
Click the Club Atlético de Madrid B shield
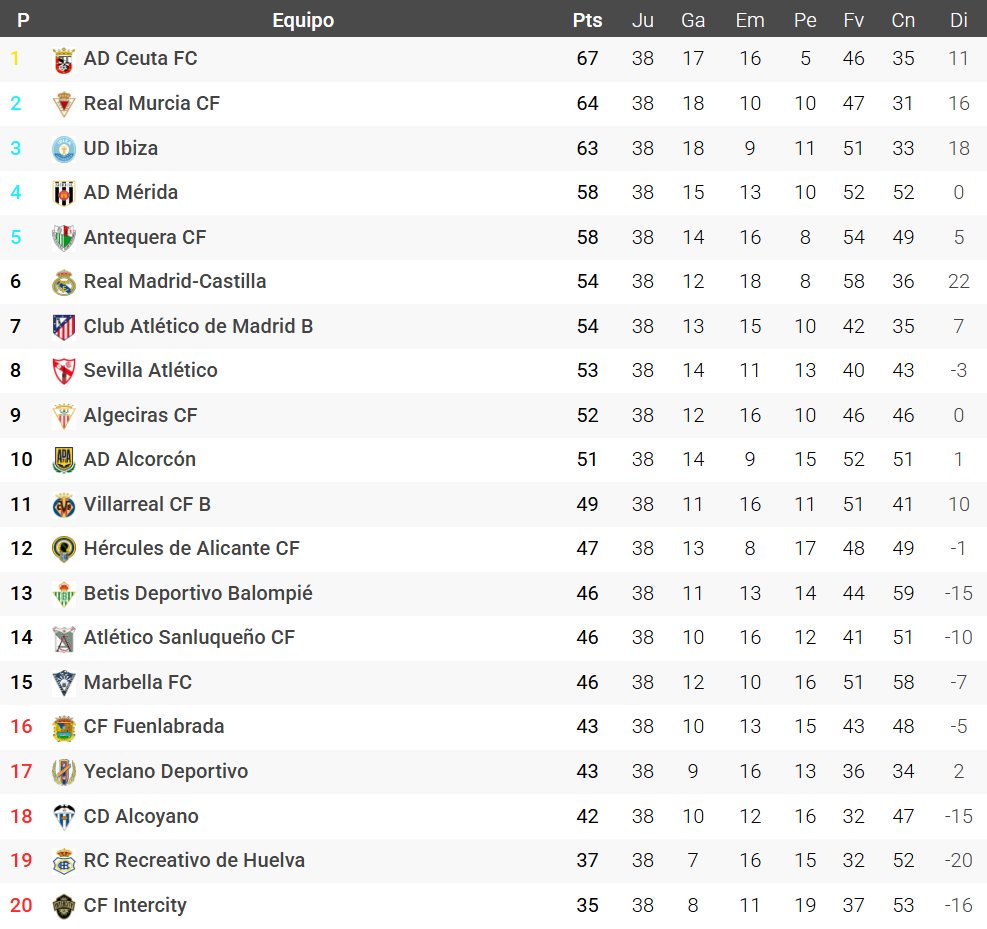pos(64,327)
